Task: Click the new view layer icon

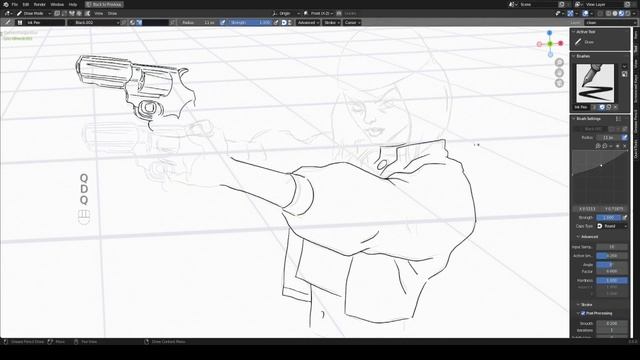Action: click(628, 4)
